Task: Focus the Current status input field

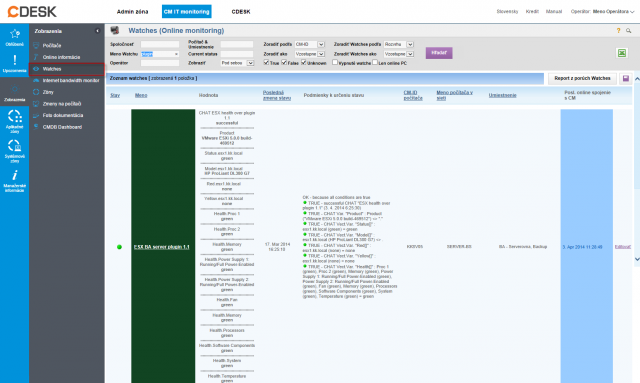Action: coord(237,54)
